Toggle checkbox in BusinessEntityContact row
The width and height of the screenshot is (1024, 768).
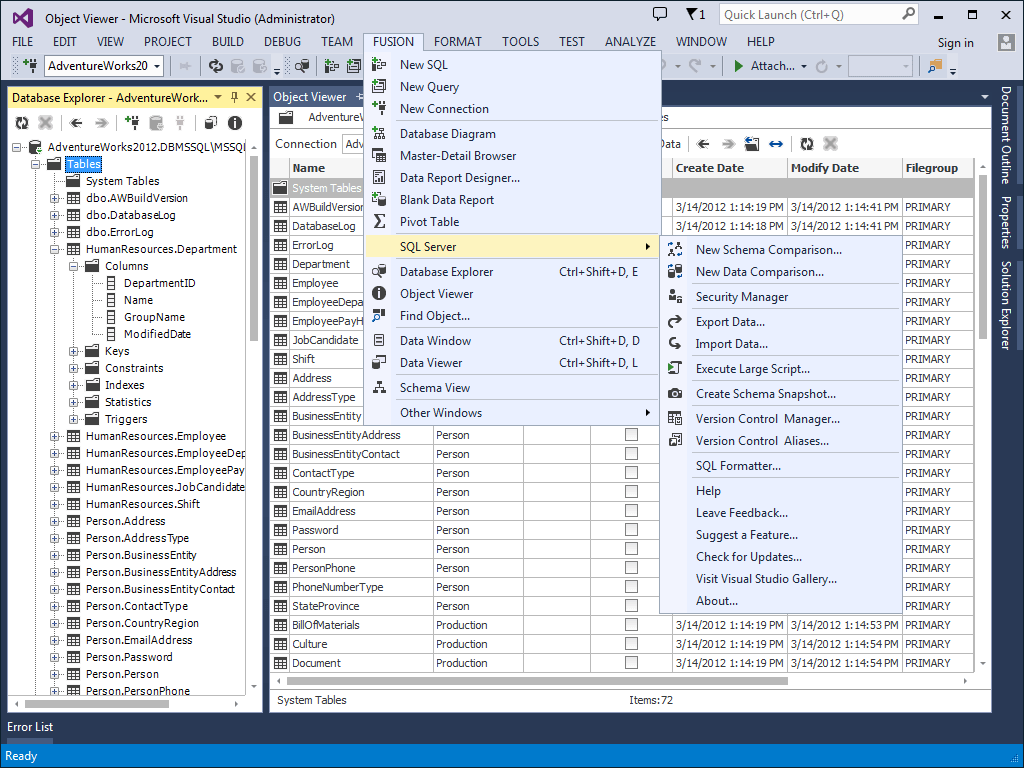(x=632, y=453)
